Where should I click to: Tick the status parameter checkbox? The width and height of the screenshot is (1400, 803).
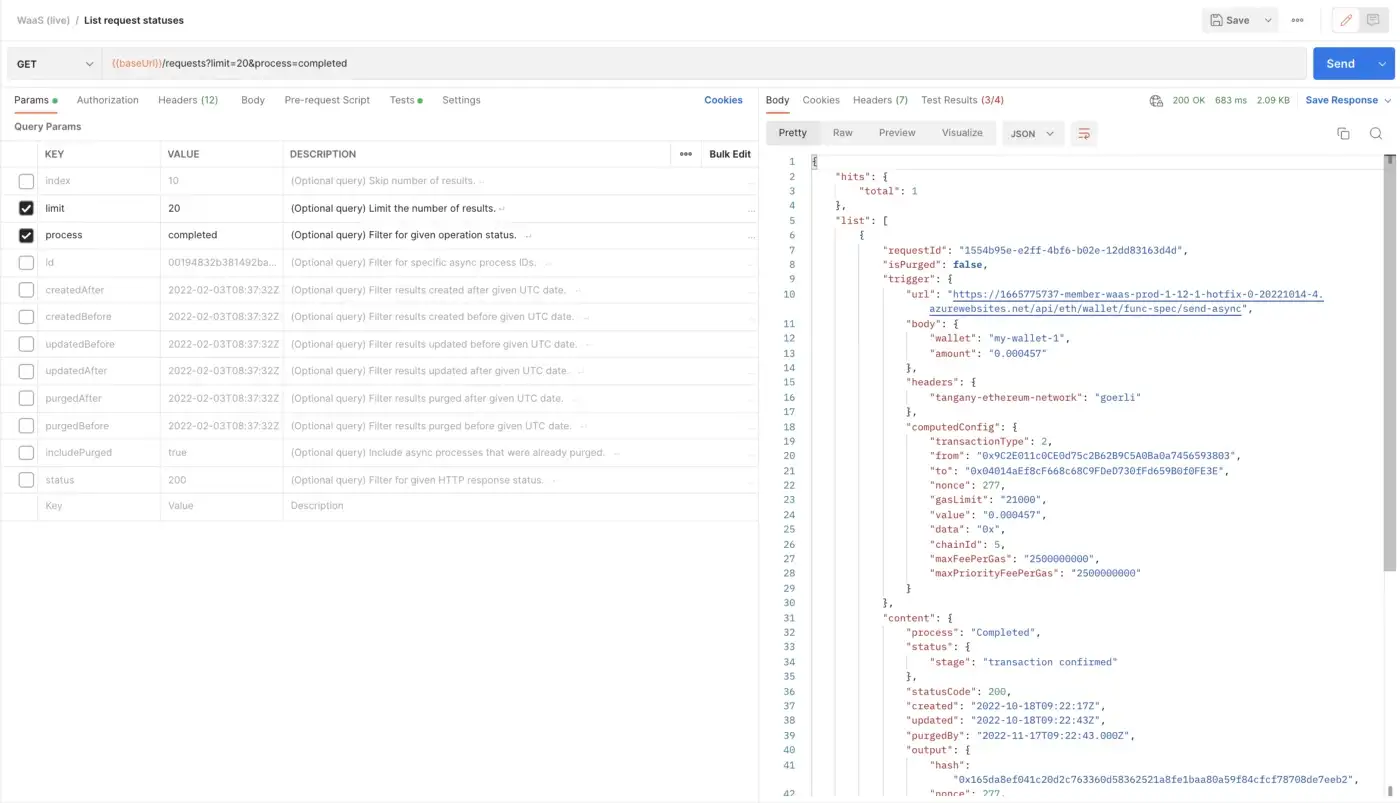click(26, 480)
